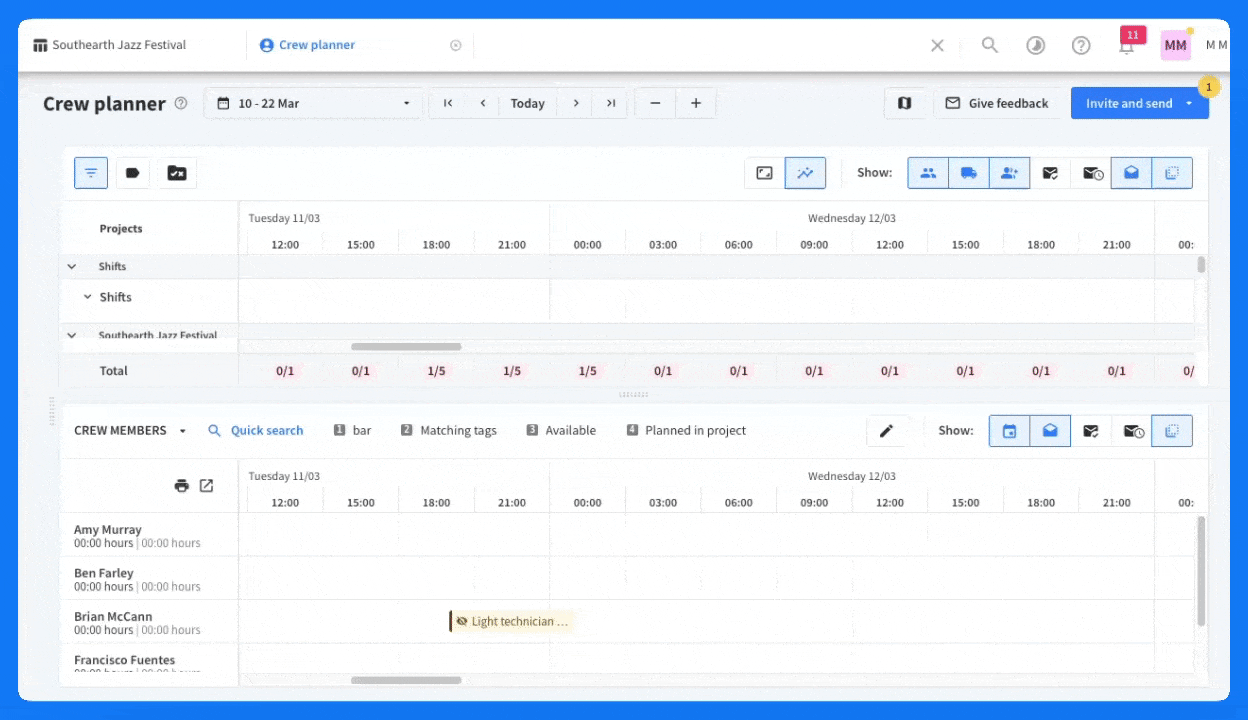The height and width of the screenshot is (720, 1248).
Task: Toggle calendar icon in crew members Show group
Action: (x=1010, y=431)
